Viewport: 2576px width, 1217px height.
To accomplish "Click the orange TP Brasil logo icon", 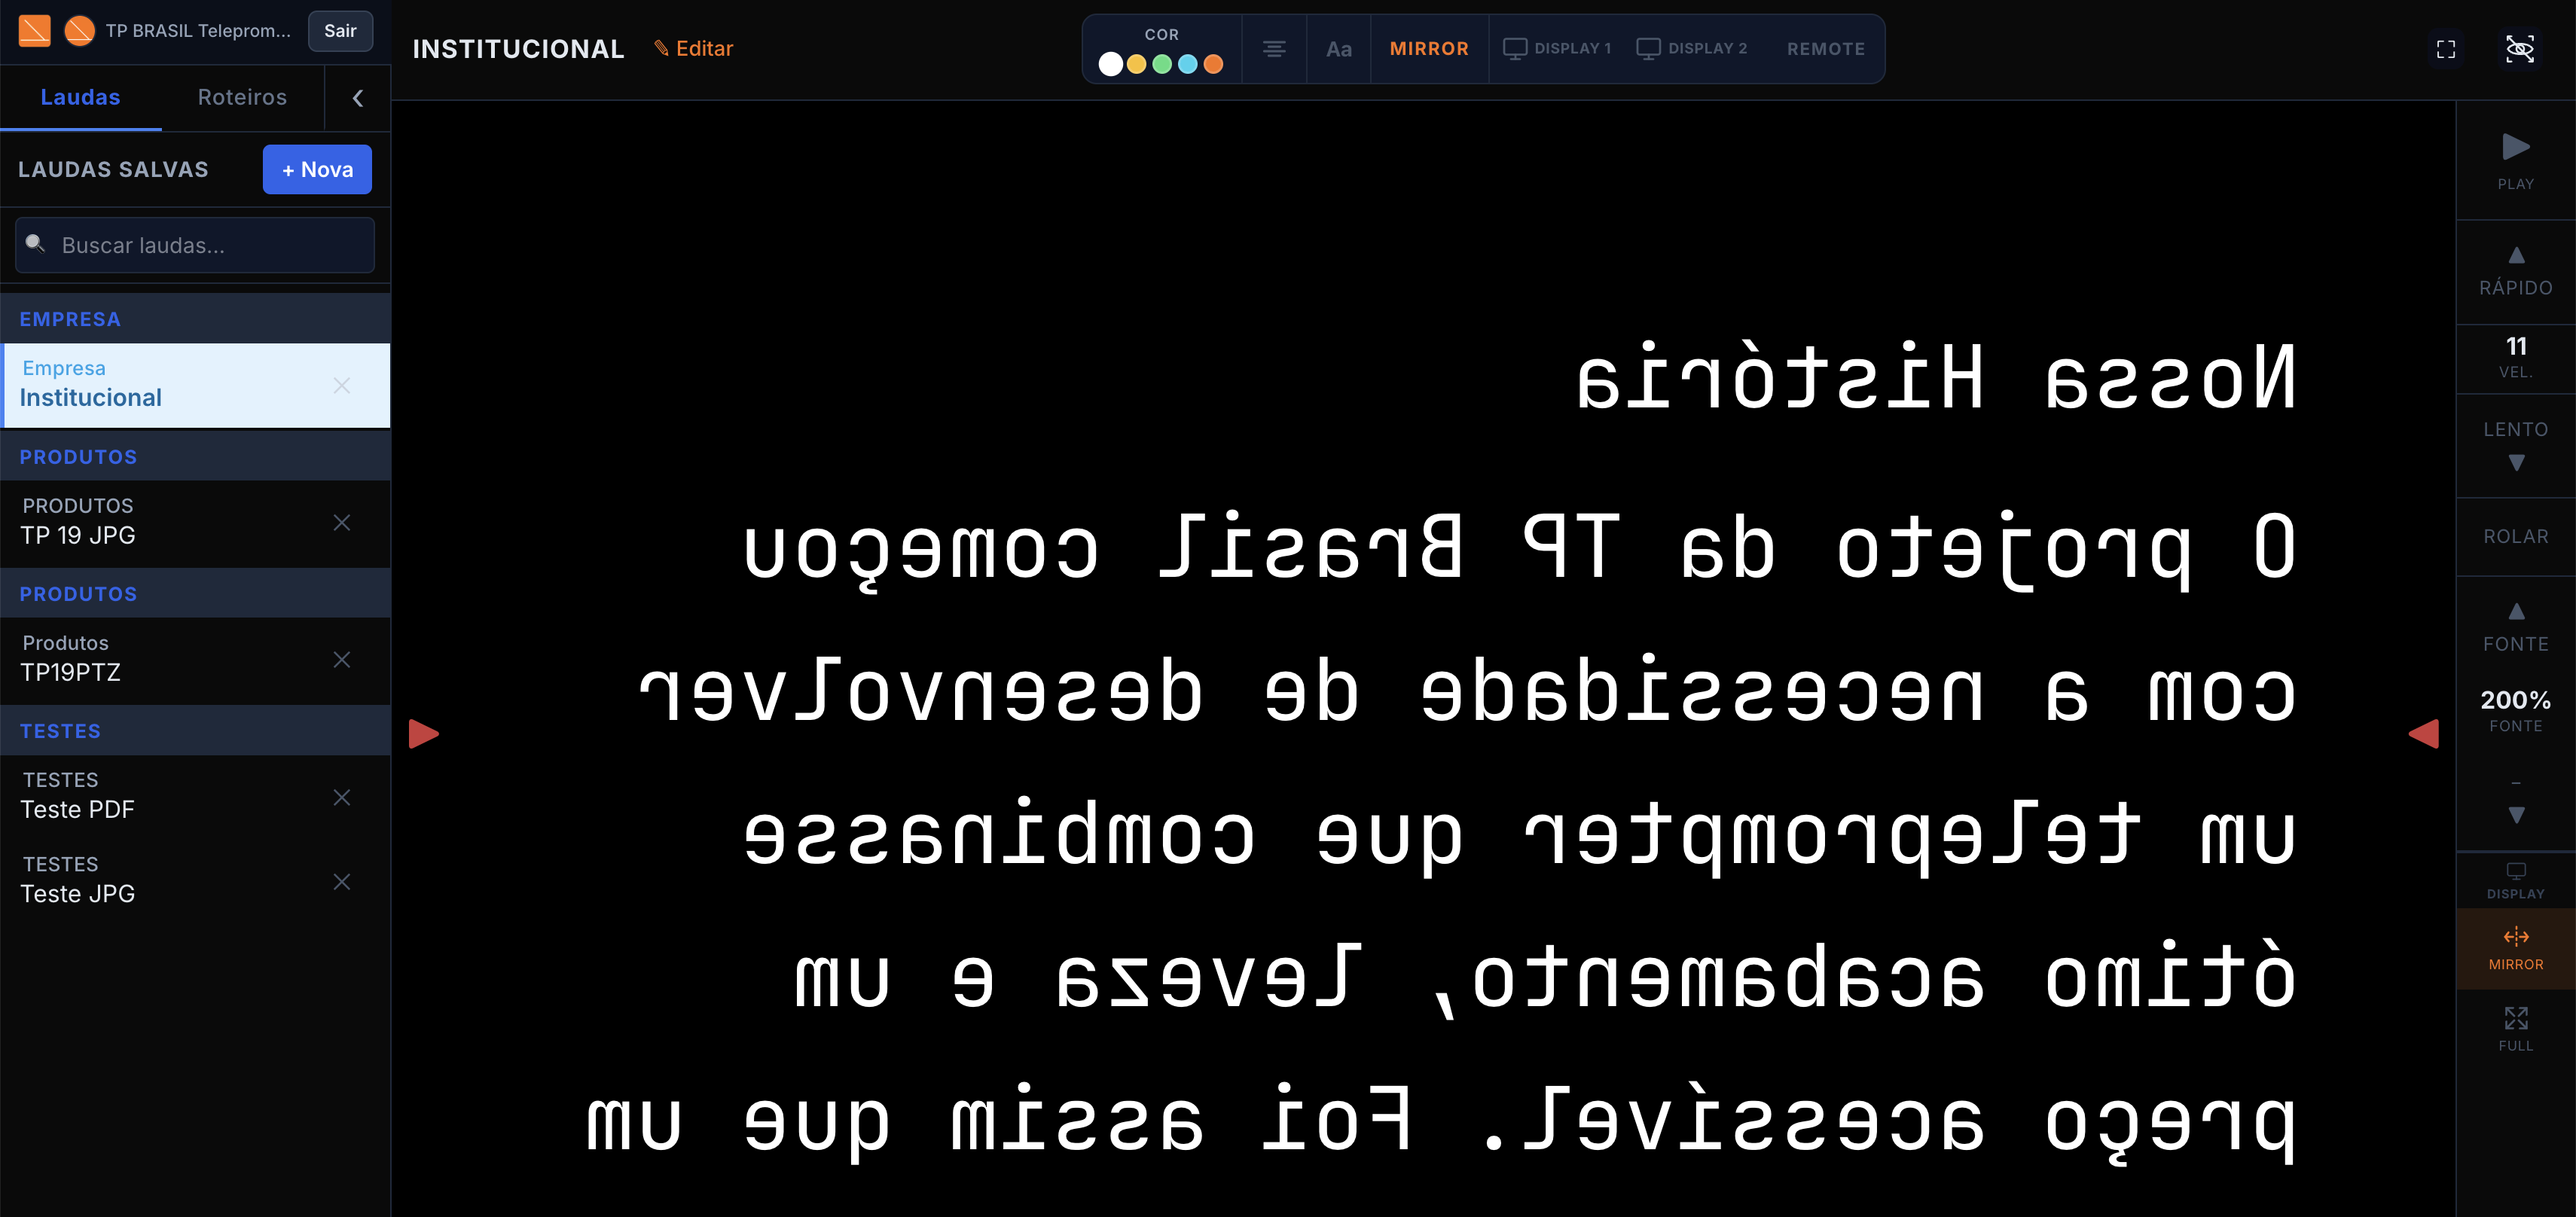I will point(35,30).
